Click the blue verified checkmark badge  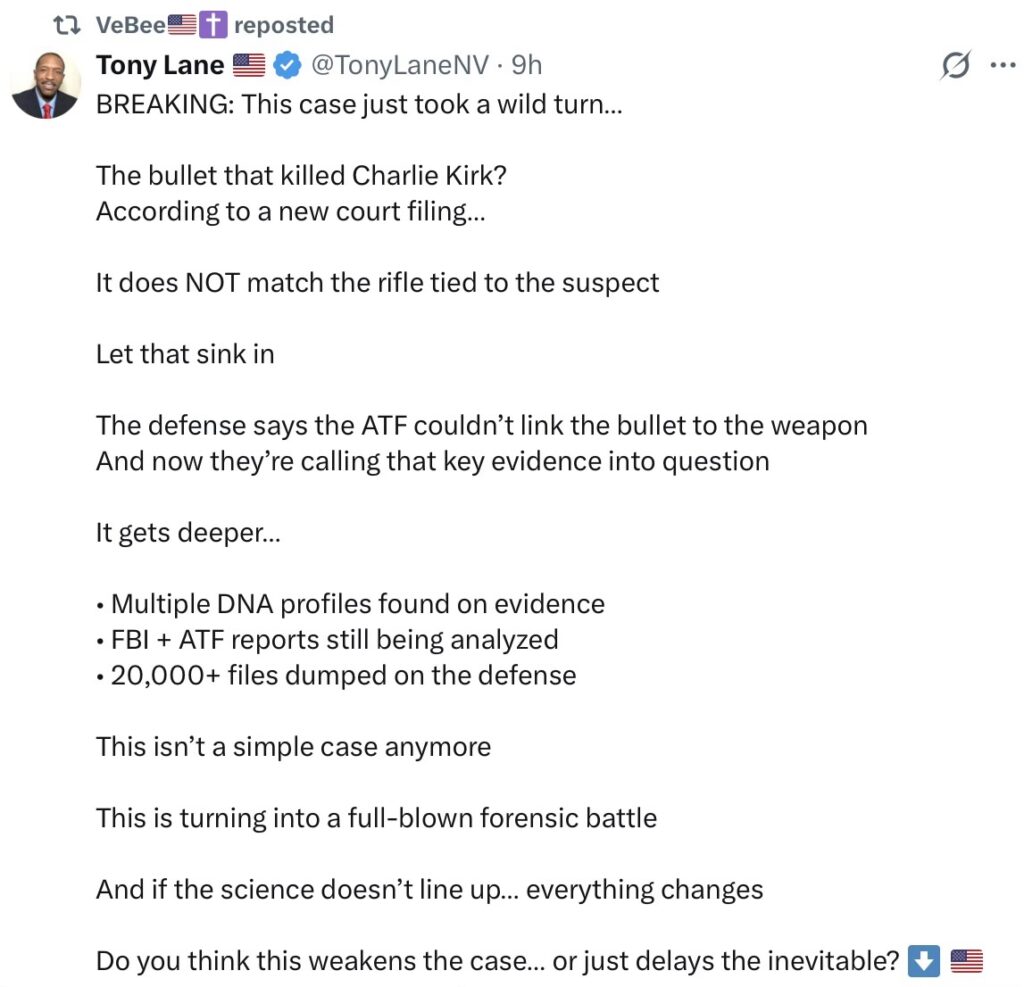click(x=286, y=66)
